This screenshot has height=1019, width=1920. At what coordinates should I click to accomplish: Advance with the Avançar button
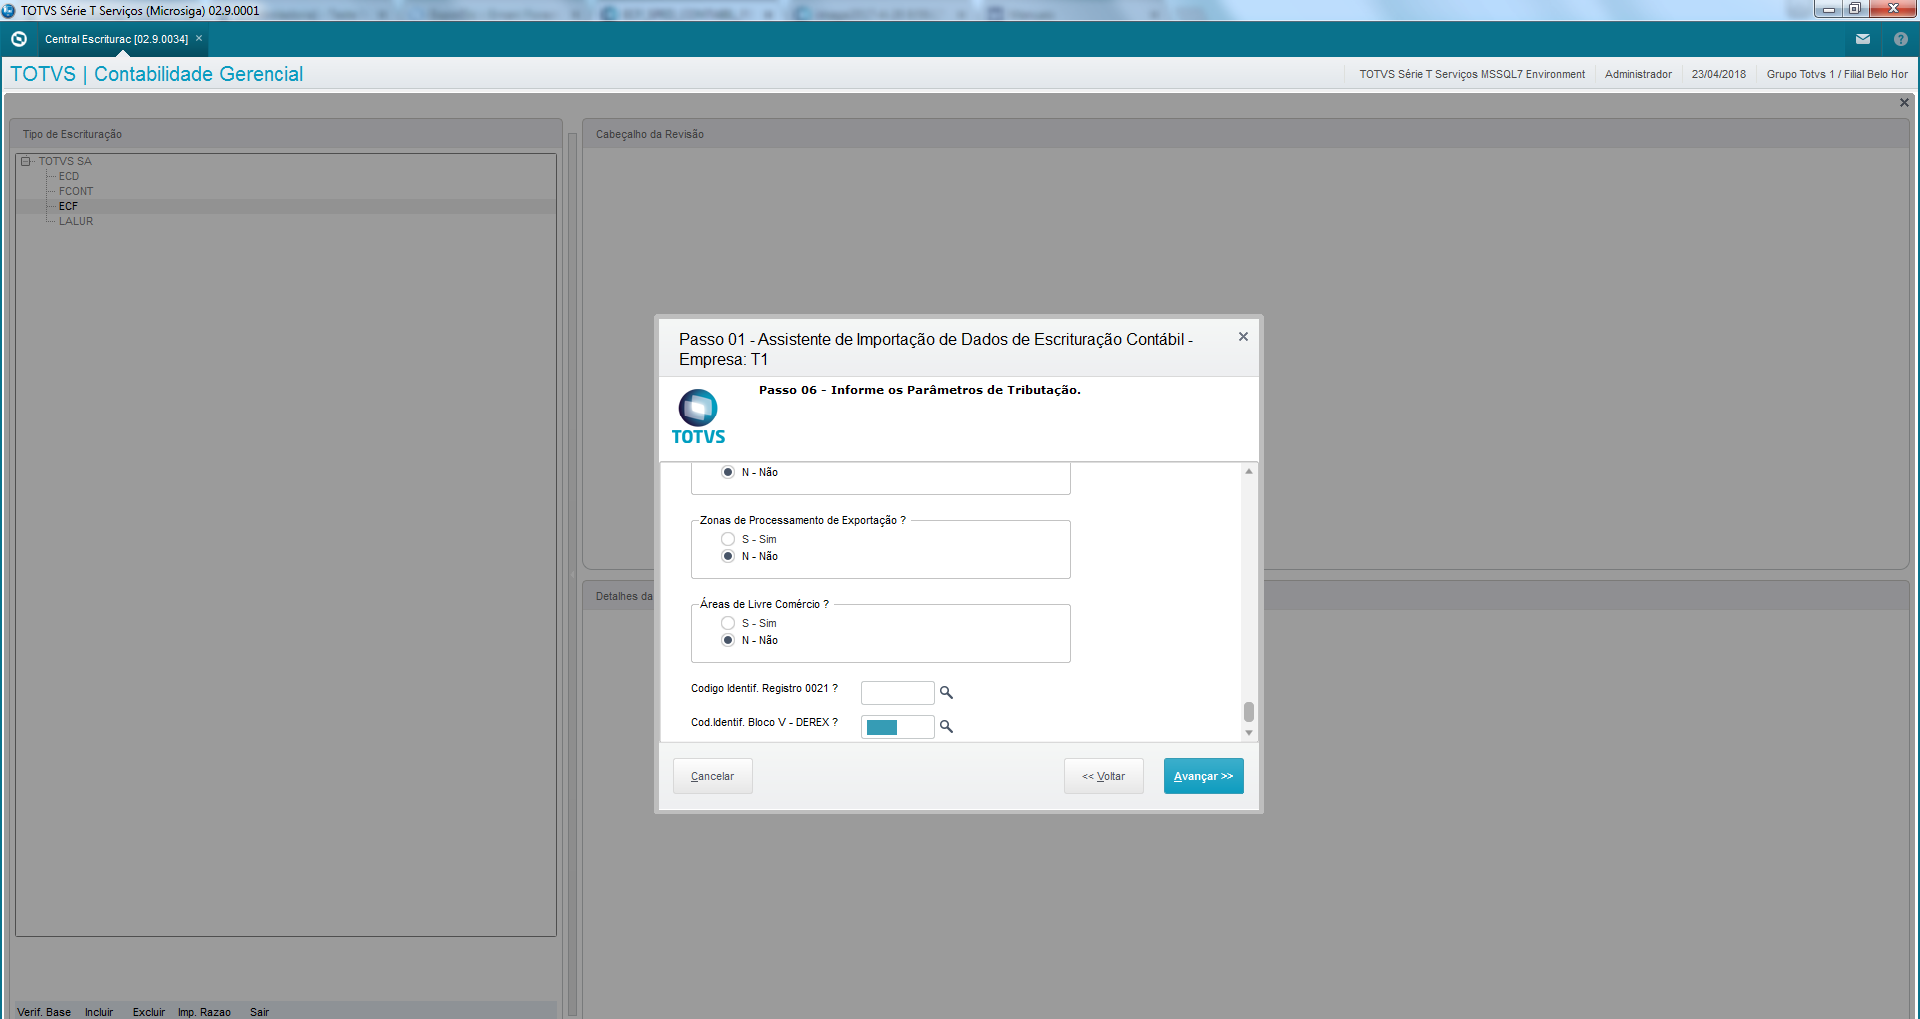point(1203,776)
